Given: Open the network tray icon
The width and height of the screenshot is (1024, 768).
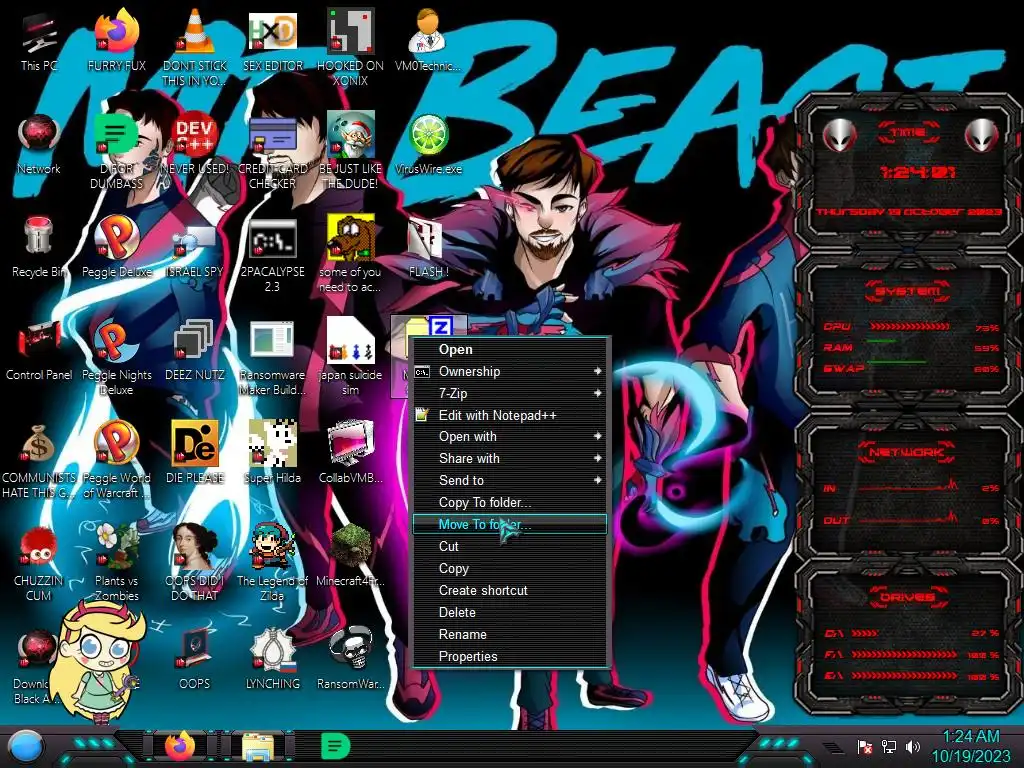Looking at the screenshot, I should [889, 746].
